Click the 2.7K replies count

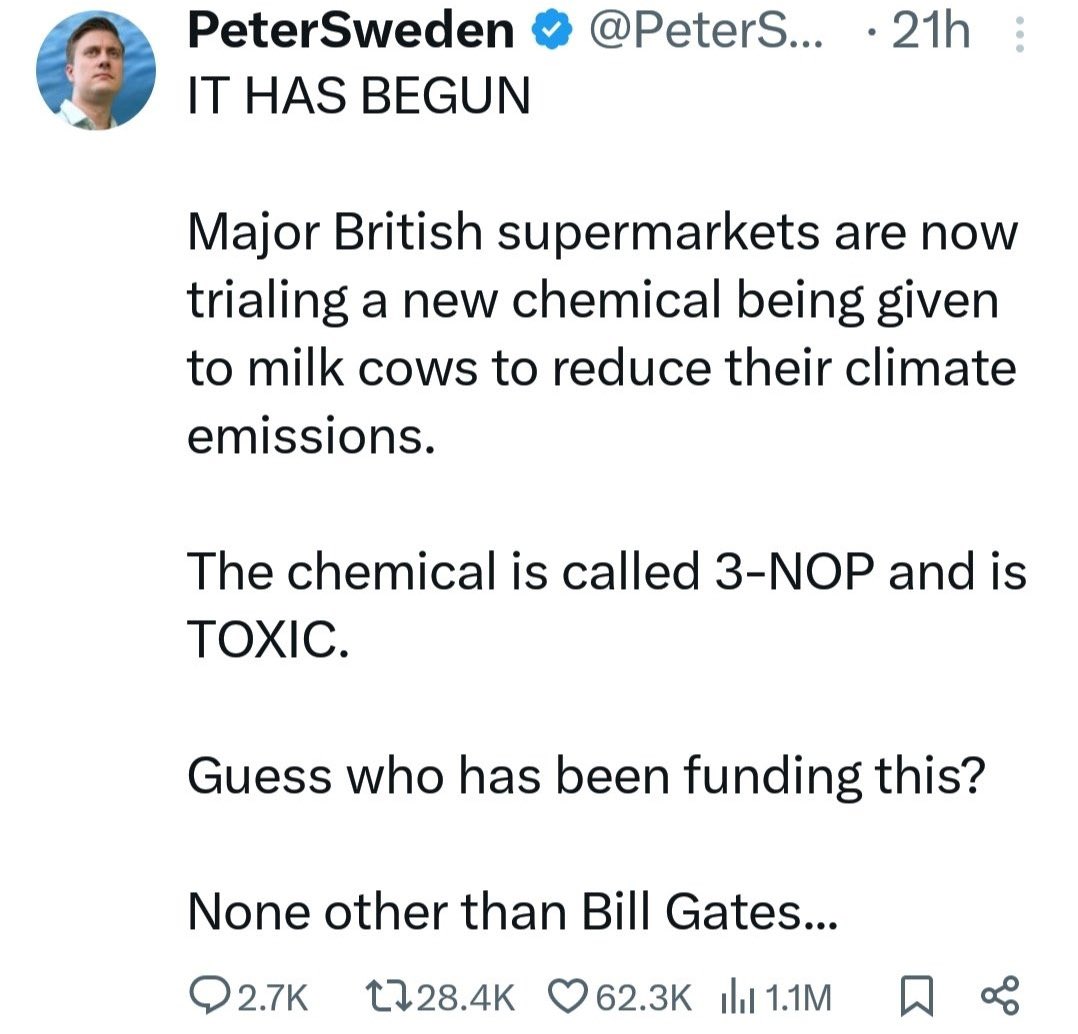[x=264, y=996]
